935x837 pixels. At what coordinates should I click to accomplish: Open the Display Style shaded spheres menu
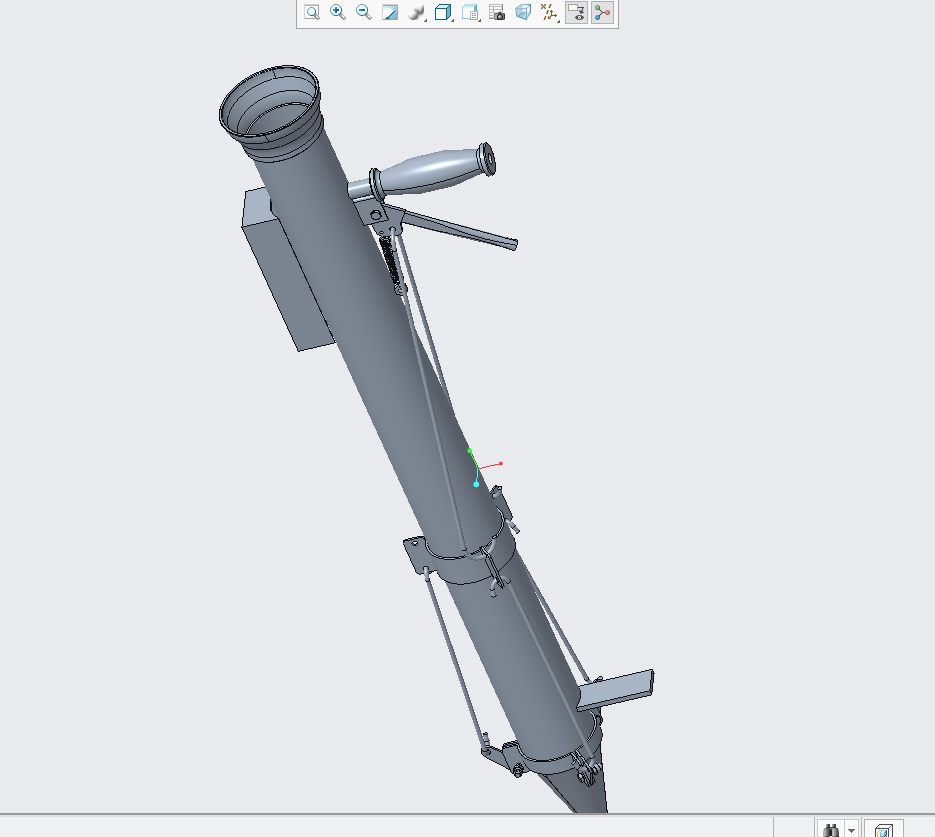click(417, 13)
